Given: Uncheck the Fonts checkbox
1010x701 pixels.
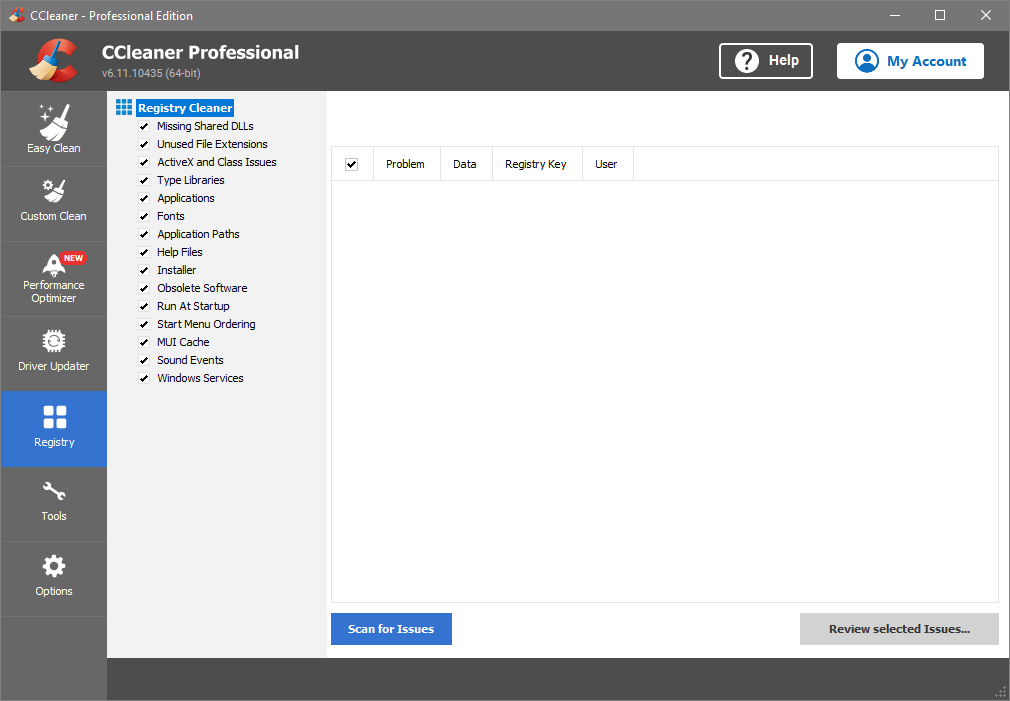Looking at the screenshot, I should (x=144, y=216).
